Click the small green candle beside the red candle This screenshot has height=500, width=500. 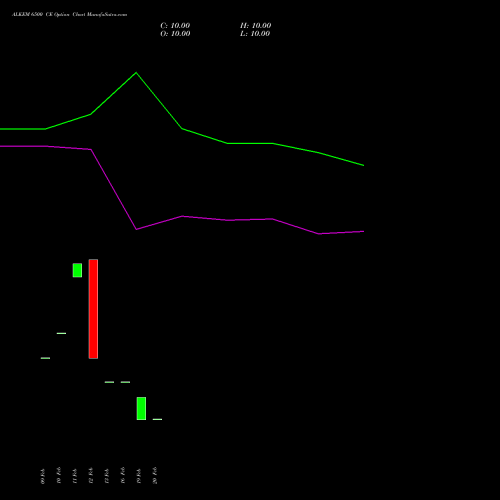coord(77,270)
